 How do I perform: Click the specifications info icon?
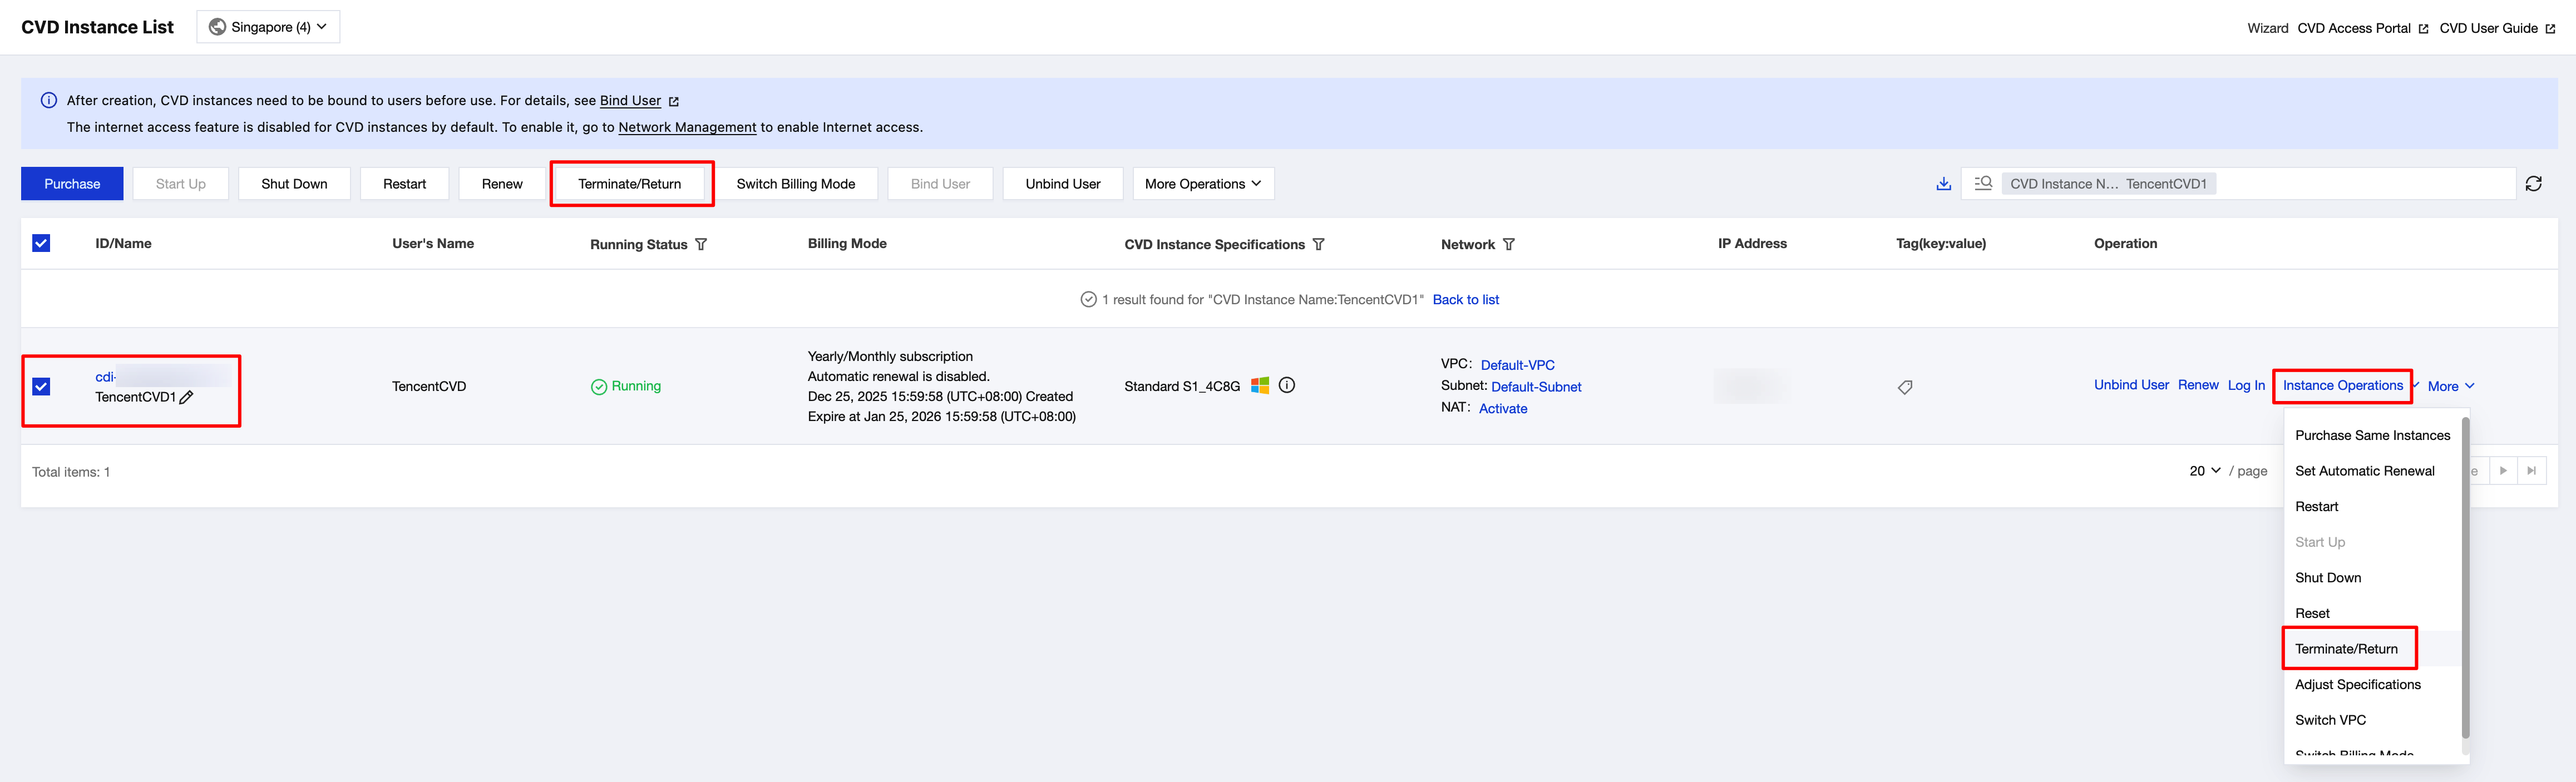click(1287, 385)
